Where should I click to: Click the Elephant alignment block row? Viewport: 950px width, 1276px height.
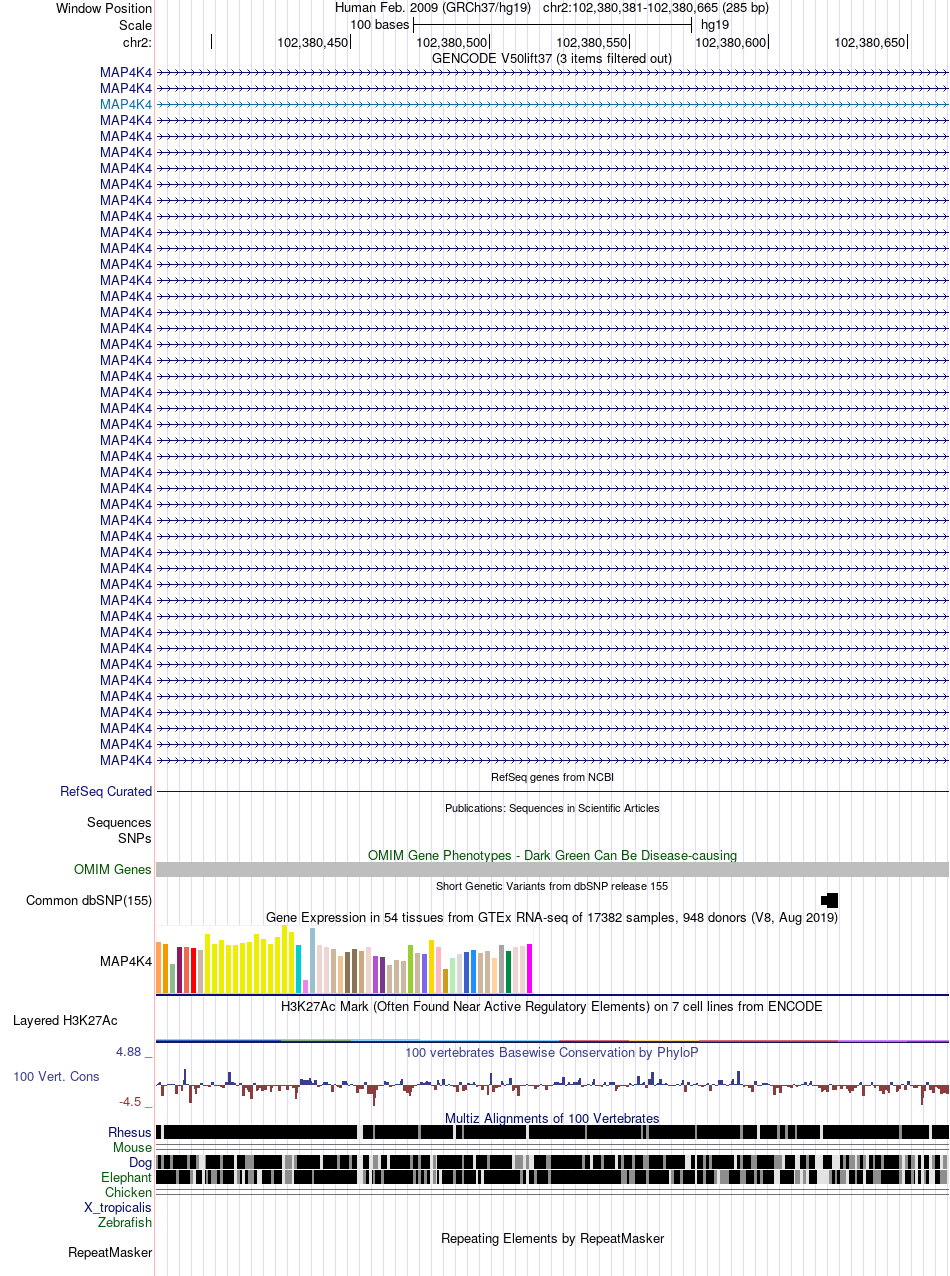(553, 1177)
